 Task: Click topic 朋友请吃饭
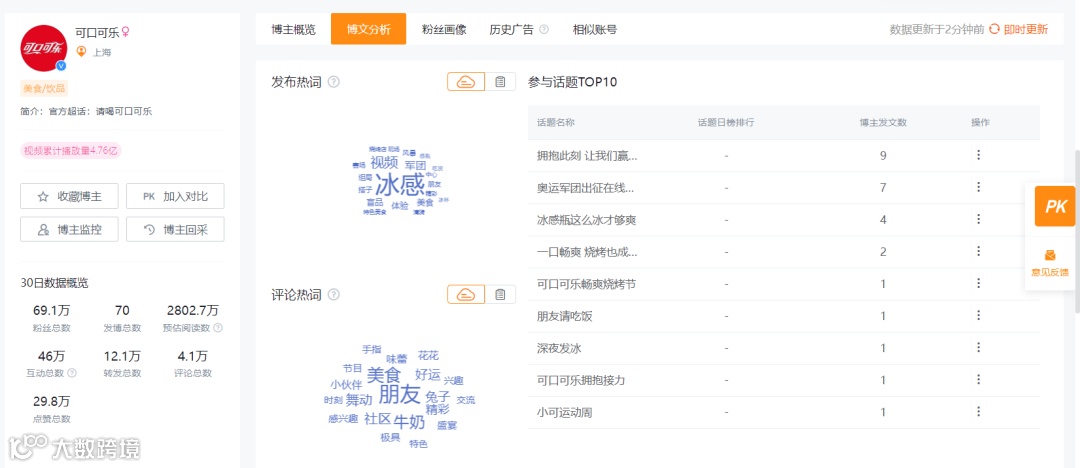point(564,316)
